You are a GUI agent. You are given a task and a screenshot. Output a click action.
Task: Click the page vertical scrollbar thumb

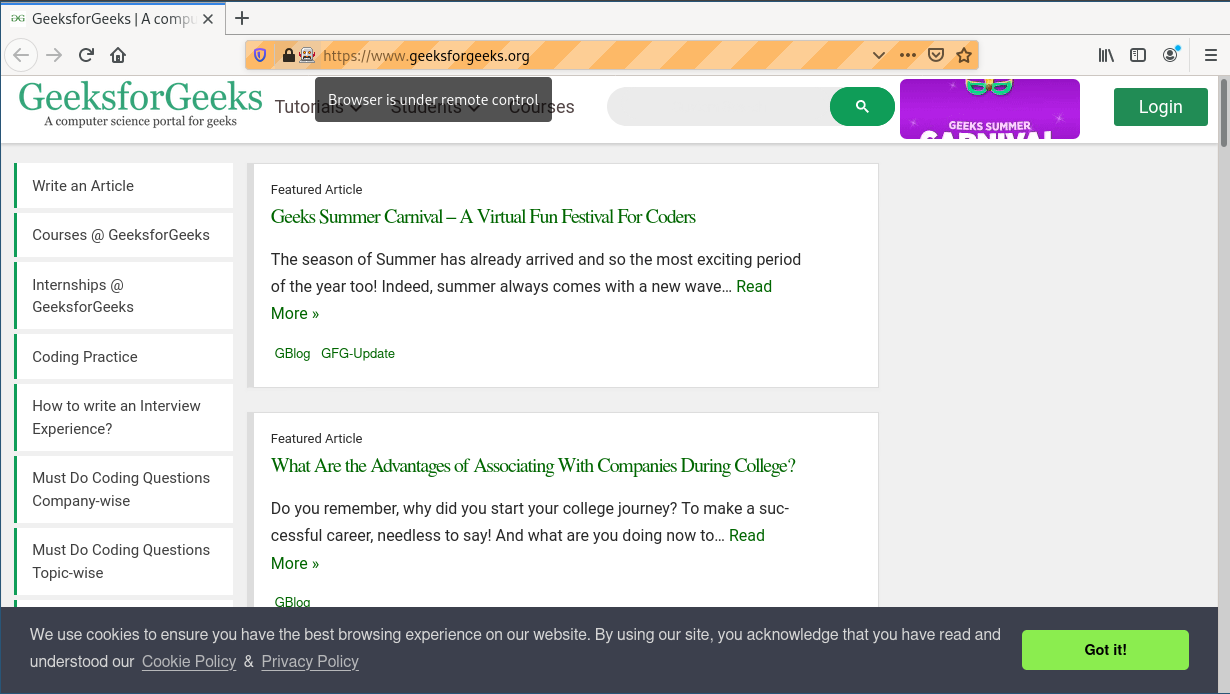pos(1224,113)
